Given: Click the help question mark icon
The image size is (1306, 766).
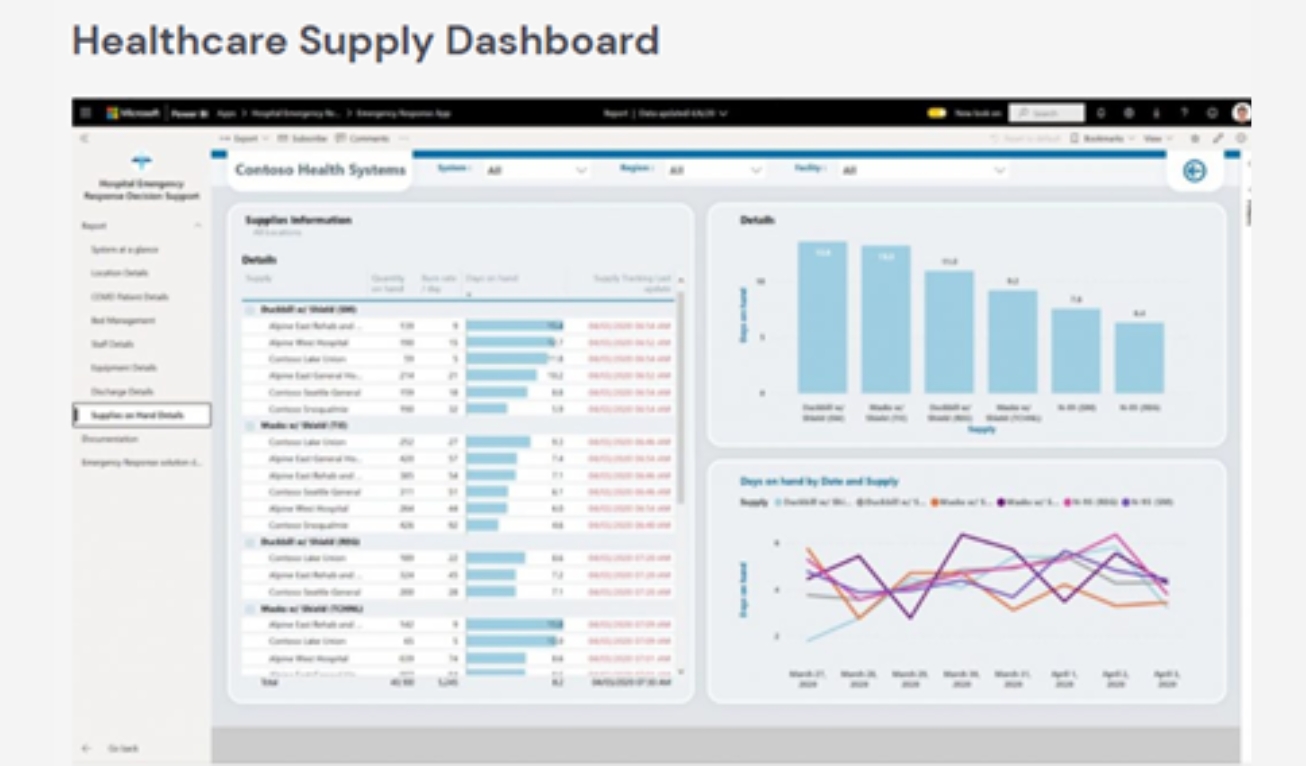Looking at the screenshot, I should click(x=1184, y=113).
